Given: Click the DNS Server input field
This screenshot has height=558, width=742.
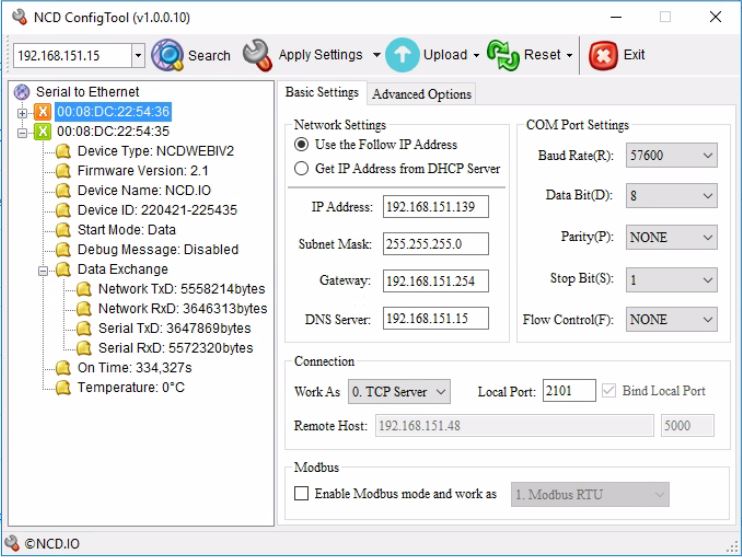Looking at the screenshot, I should (x=435, y=318).
